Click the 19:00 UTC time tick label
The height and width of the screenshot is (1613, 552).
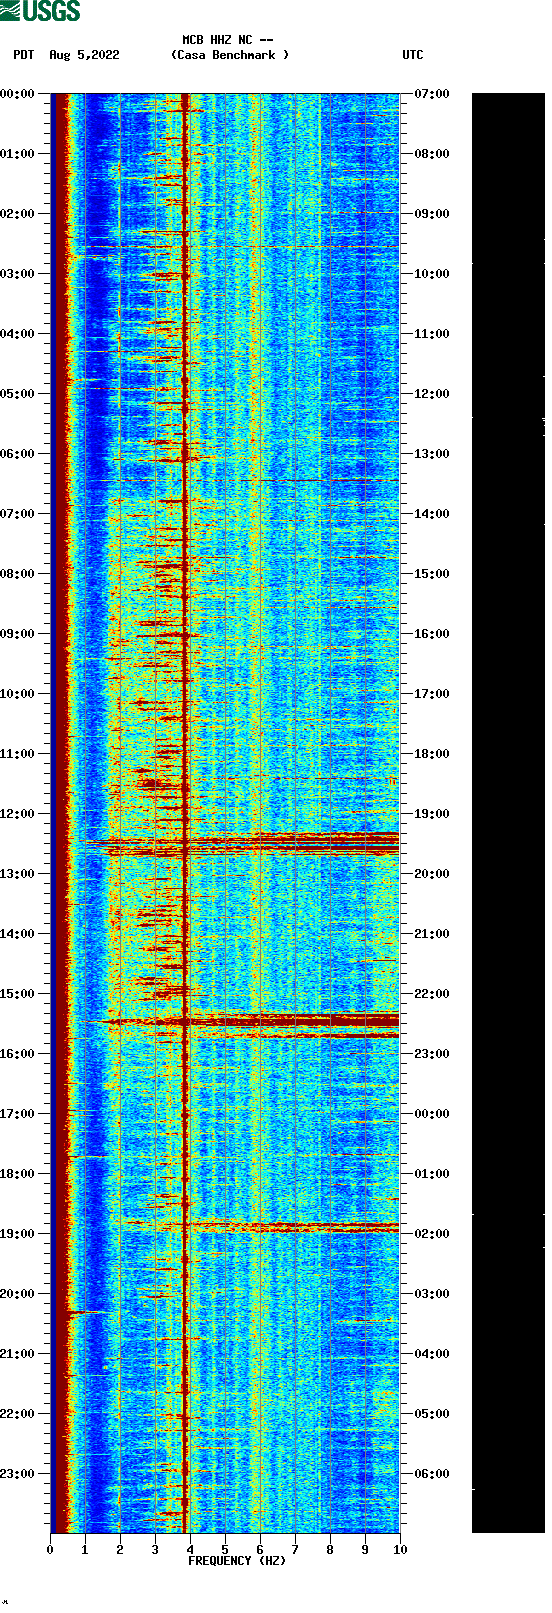[x=431, y=814]
